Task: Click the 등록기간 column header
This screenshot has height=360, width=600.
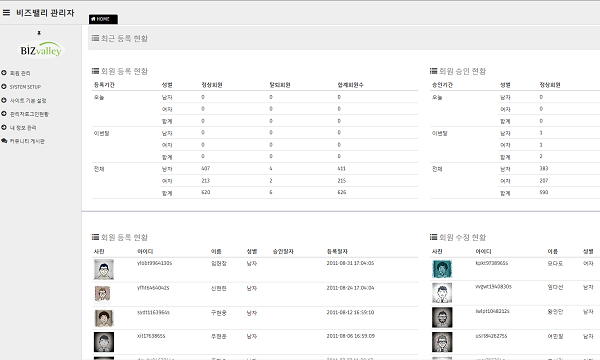Action: point(104,85)
